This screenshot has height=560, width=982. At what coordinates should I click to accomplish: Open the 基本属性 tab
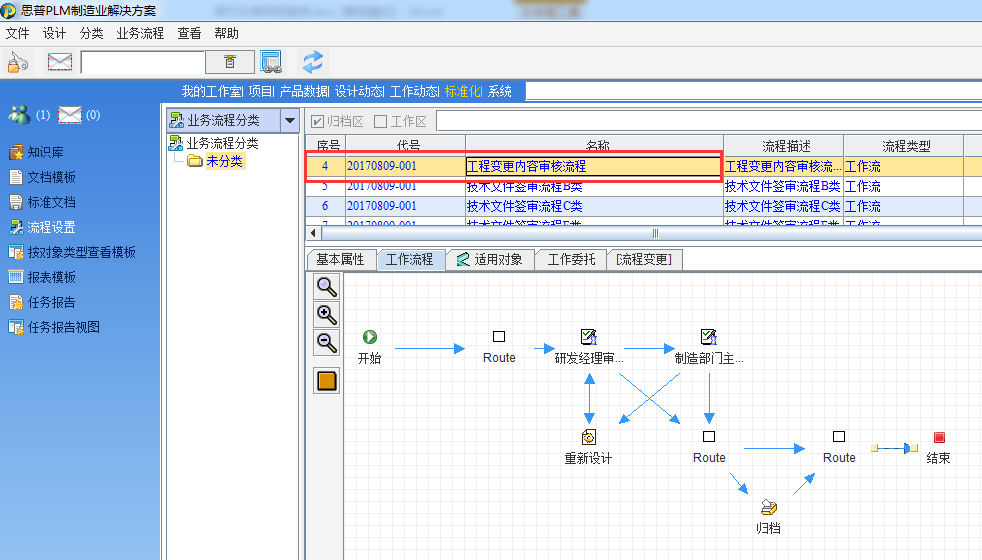click(x=341, y=259)
